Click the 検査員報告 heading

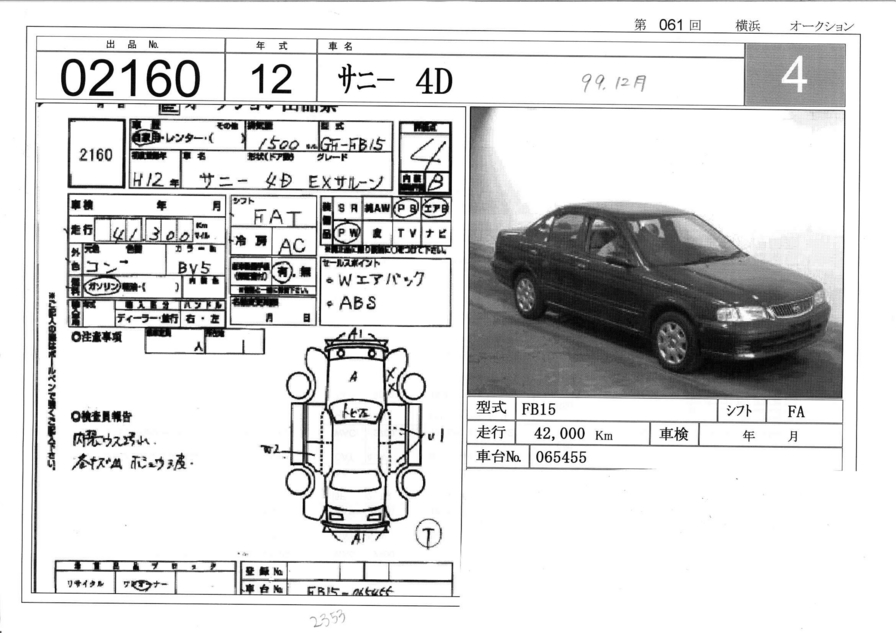point(102,415)
